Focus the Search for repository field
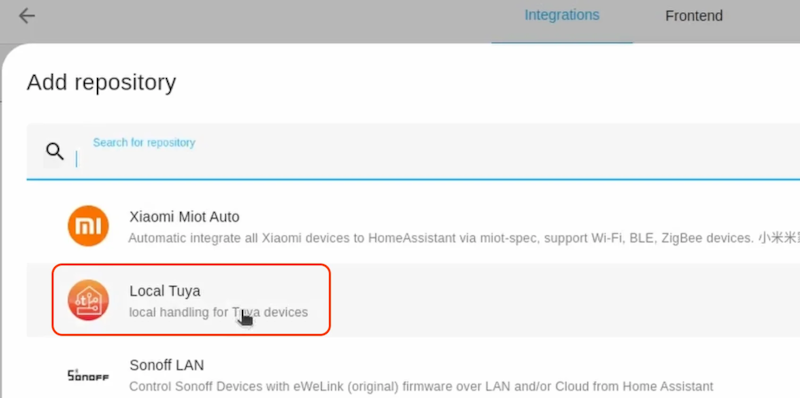 click(x=413, y=152)
